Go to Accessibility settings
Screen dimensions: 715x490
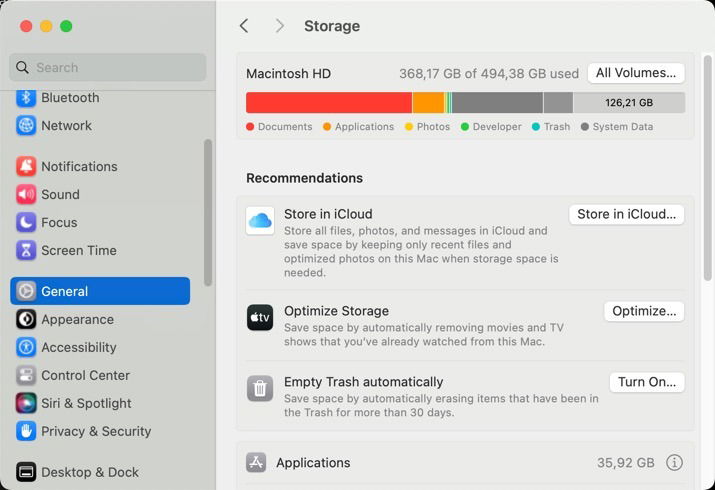click(x=100, y=347)
